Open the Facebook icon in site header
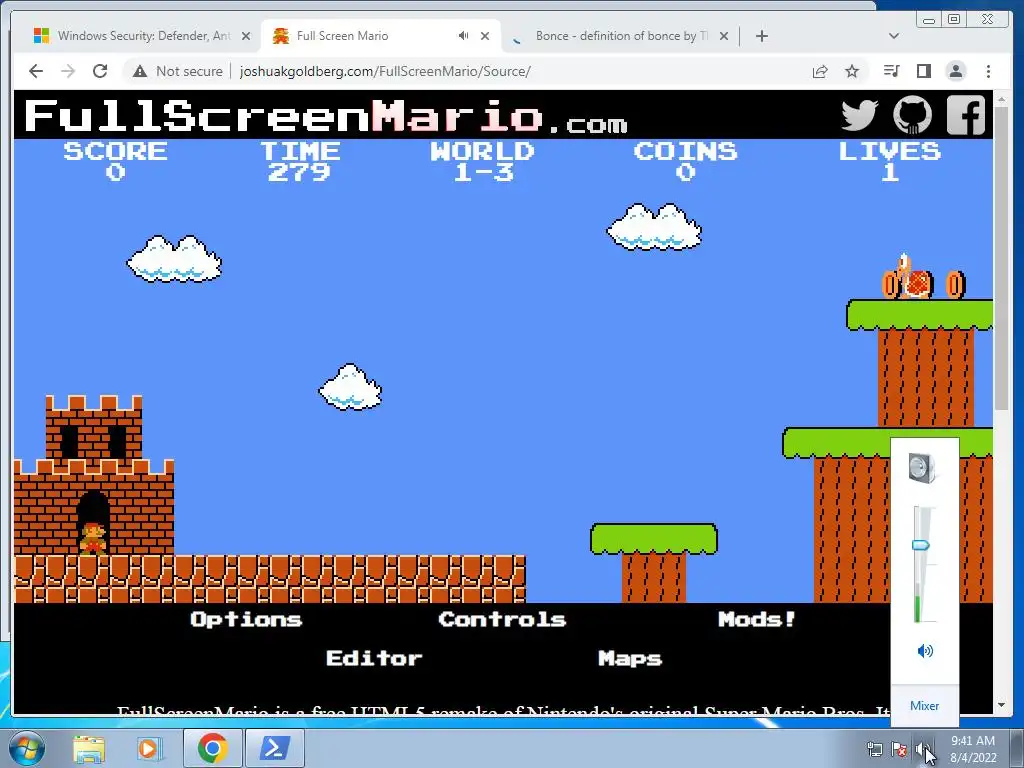The image size is (1024, 768). pyautogui.click(x=966, y=115)
